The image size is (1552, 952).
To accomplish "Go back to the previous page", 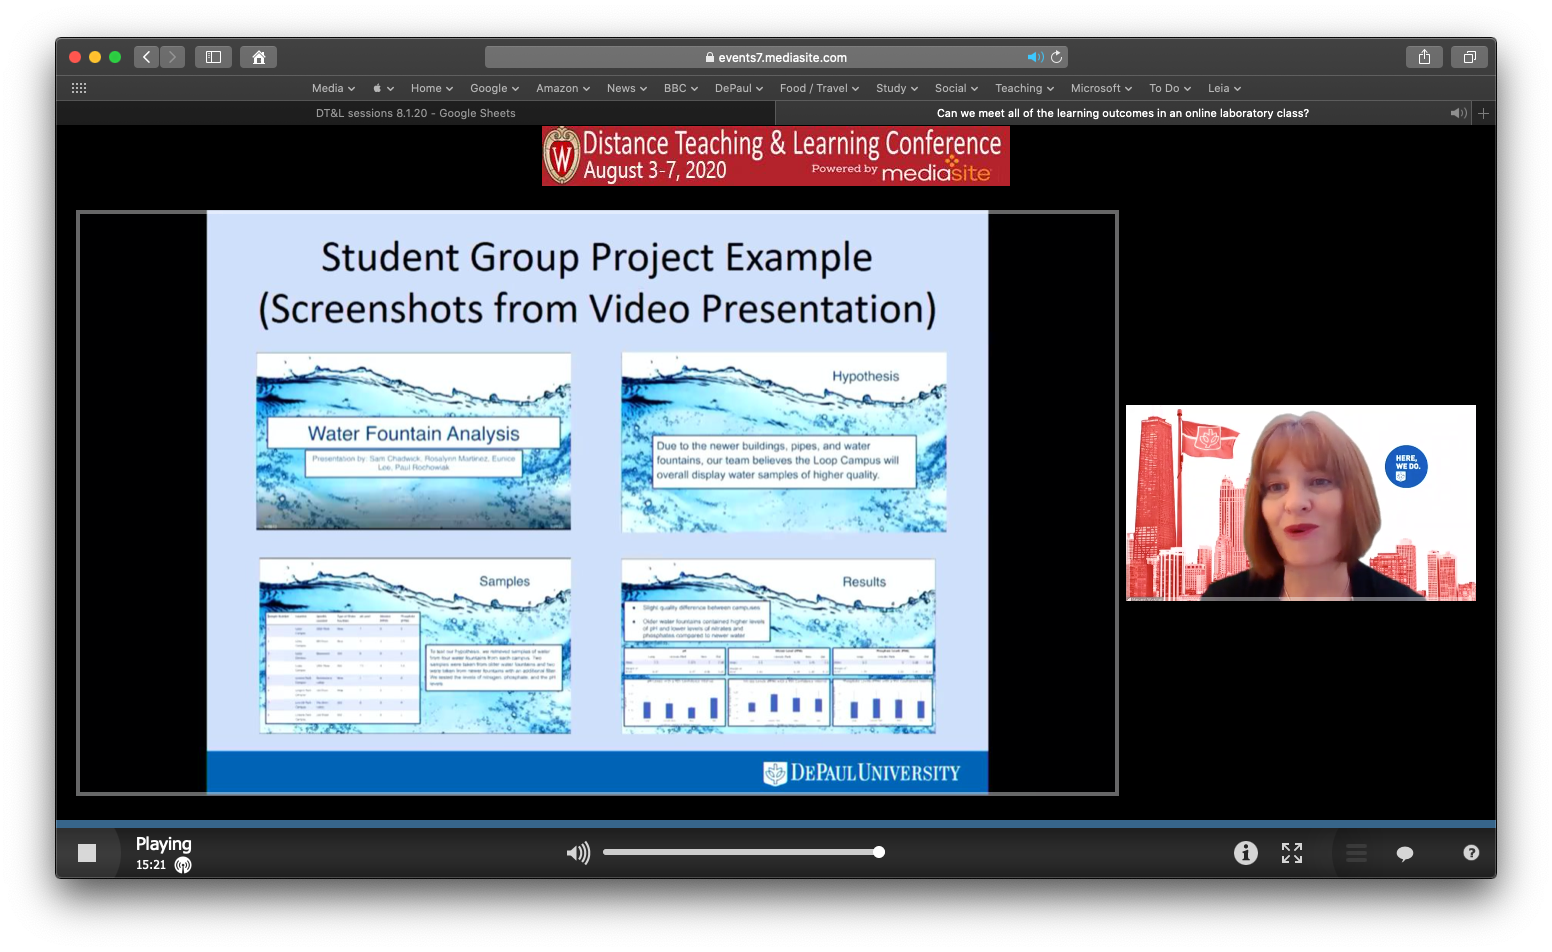I will 147,57.
